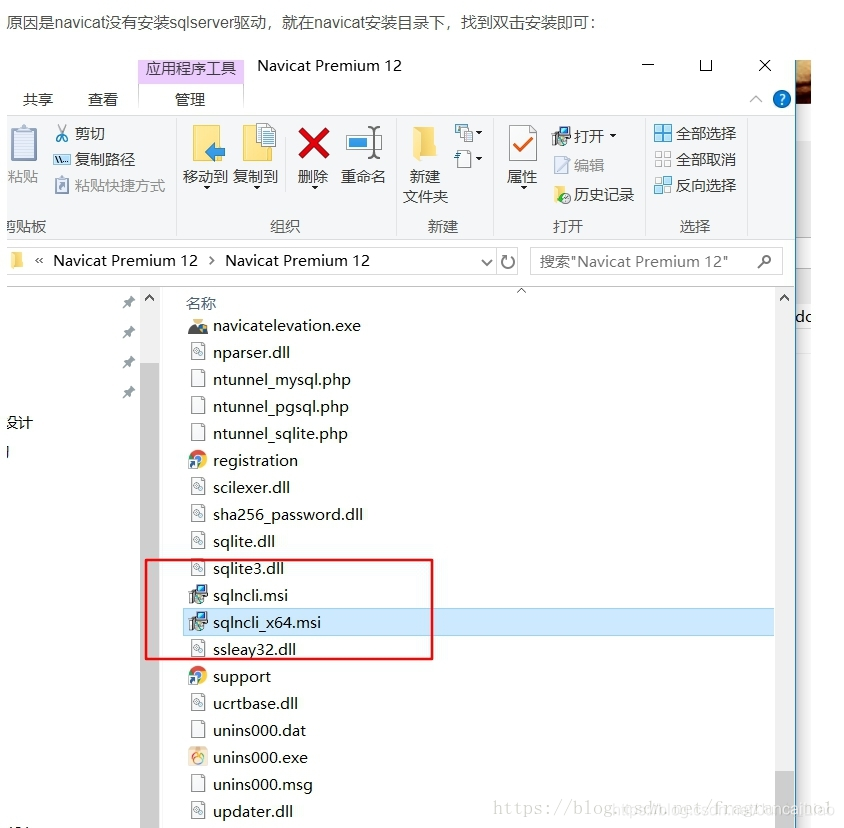Screen dimensions: 844x828
Task: Select unins000.msg file
Action: [x=262, y=784]
